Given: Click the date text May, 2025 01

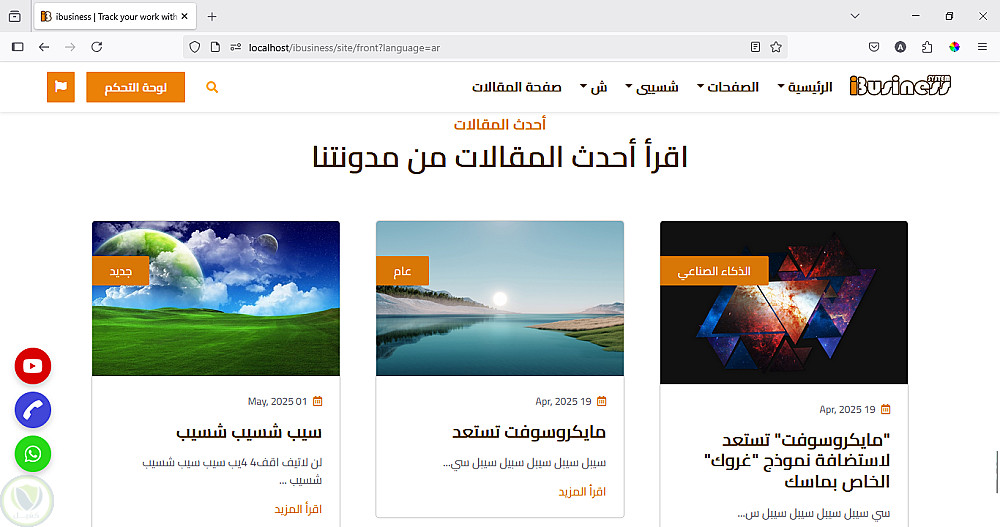Looking at the screenshot, I should (277, 401).
